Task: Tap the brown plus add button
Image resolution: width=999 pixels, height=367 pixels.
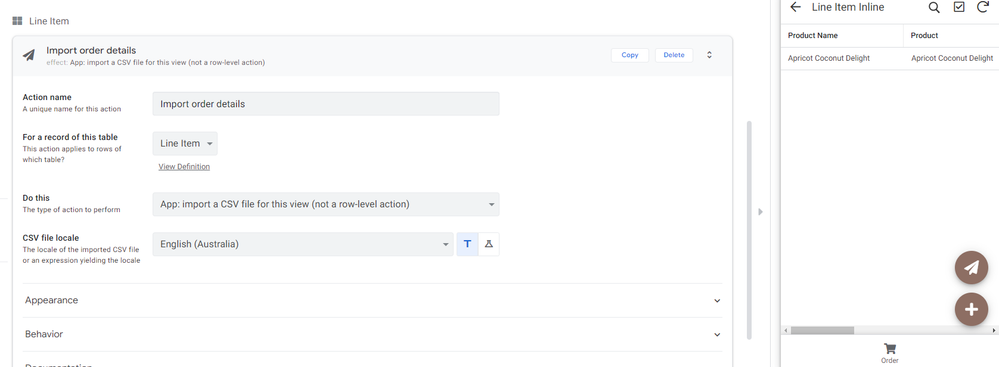Action: tap(971, 310)
